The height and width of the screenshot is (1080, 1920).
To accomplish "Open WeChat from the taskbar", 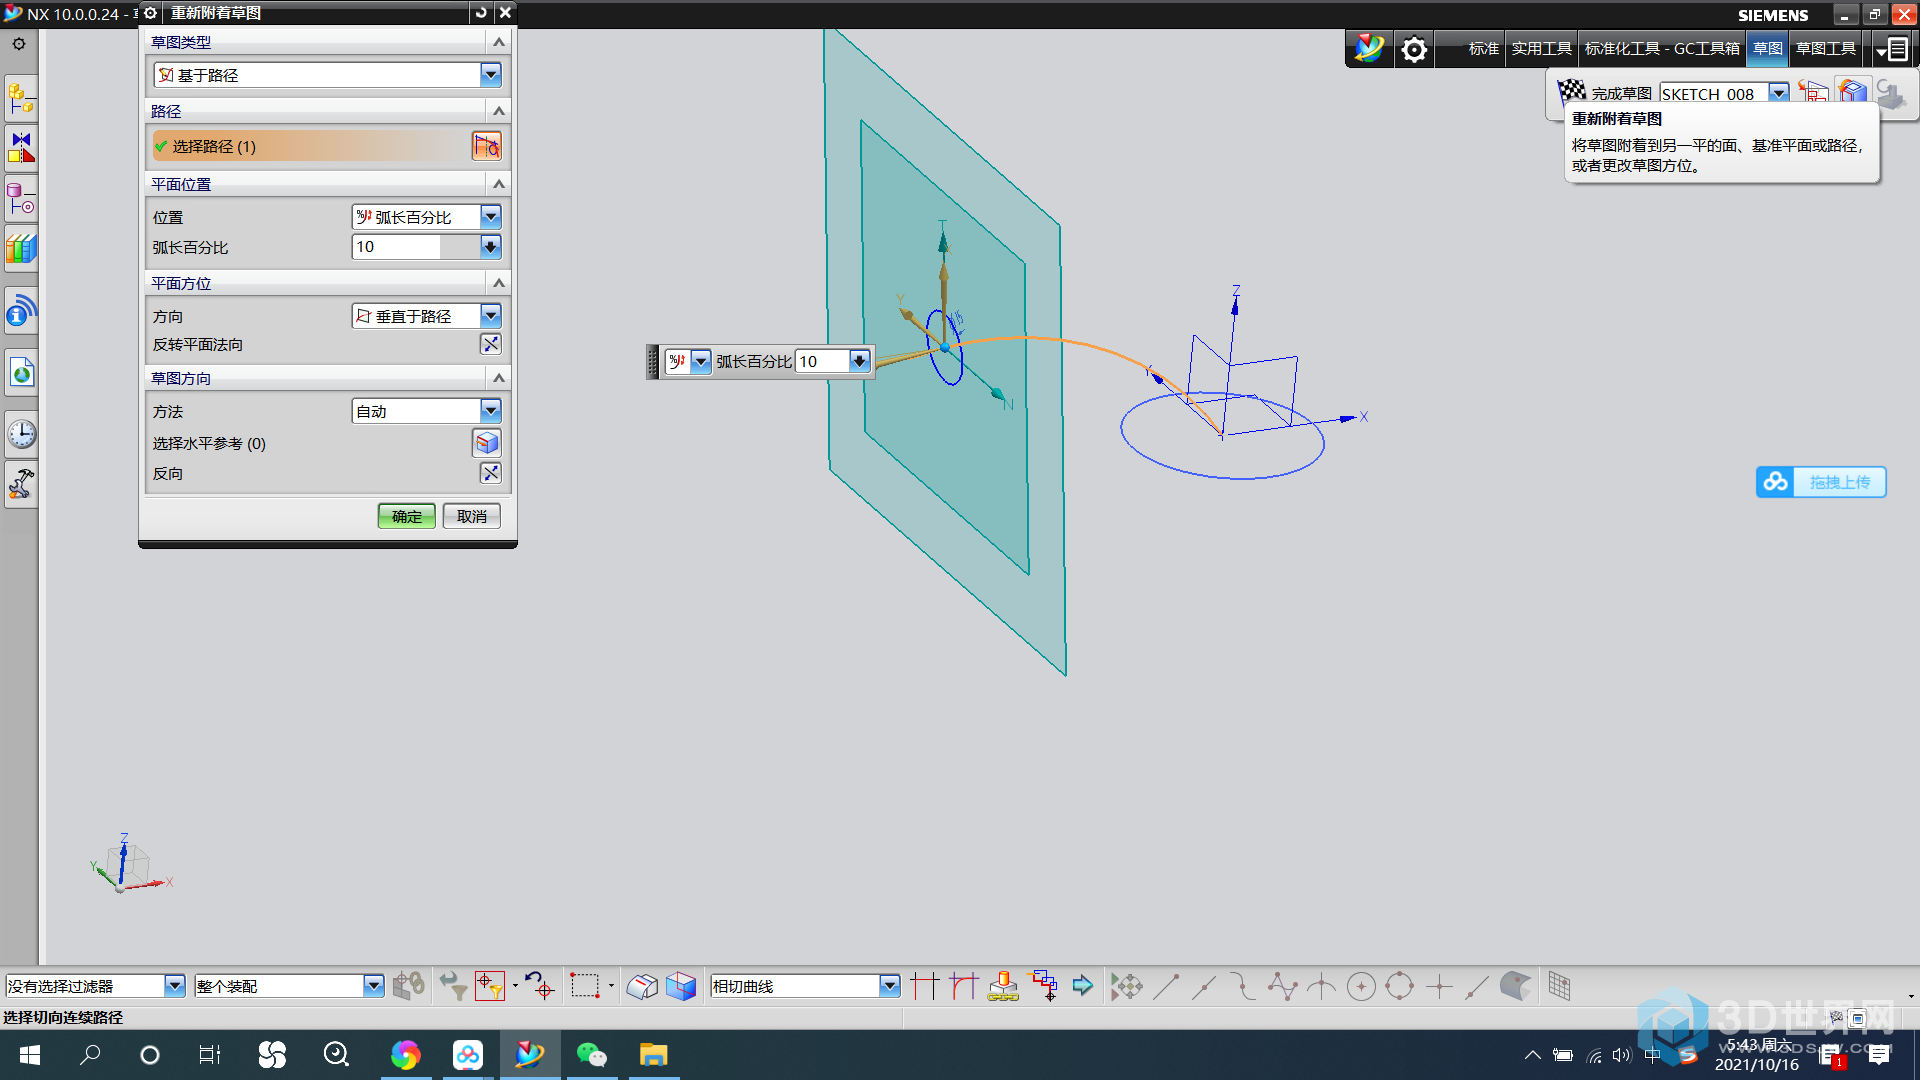I will [x=592, y=1055].
